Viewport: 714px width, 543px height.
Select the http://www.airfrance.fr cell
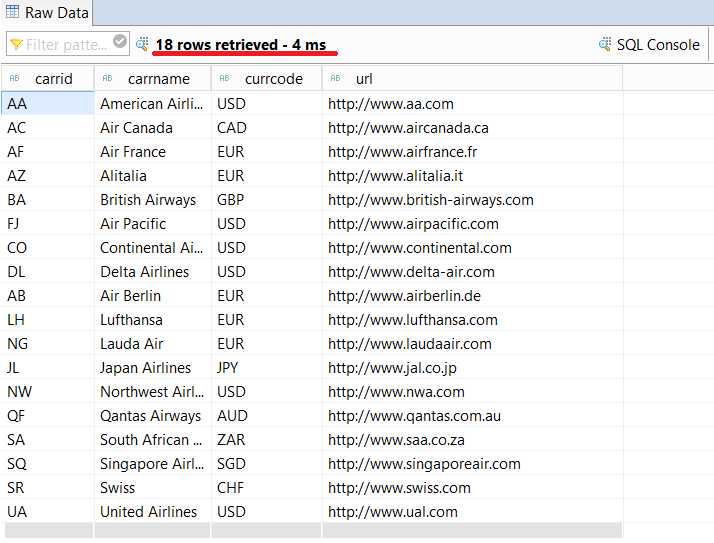pyautogui.click(x=472, y=152)
